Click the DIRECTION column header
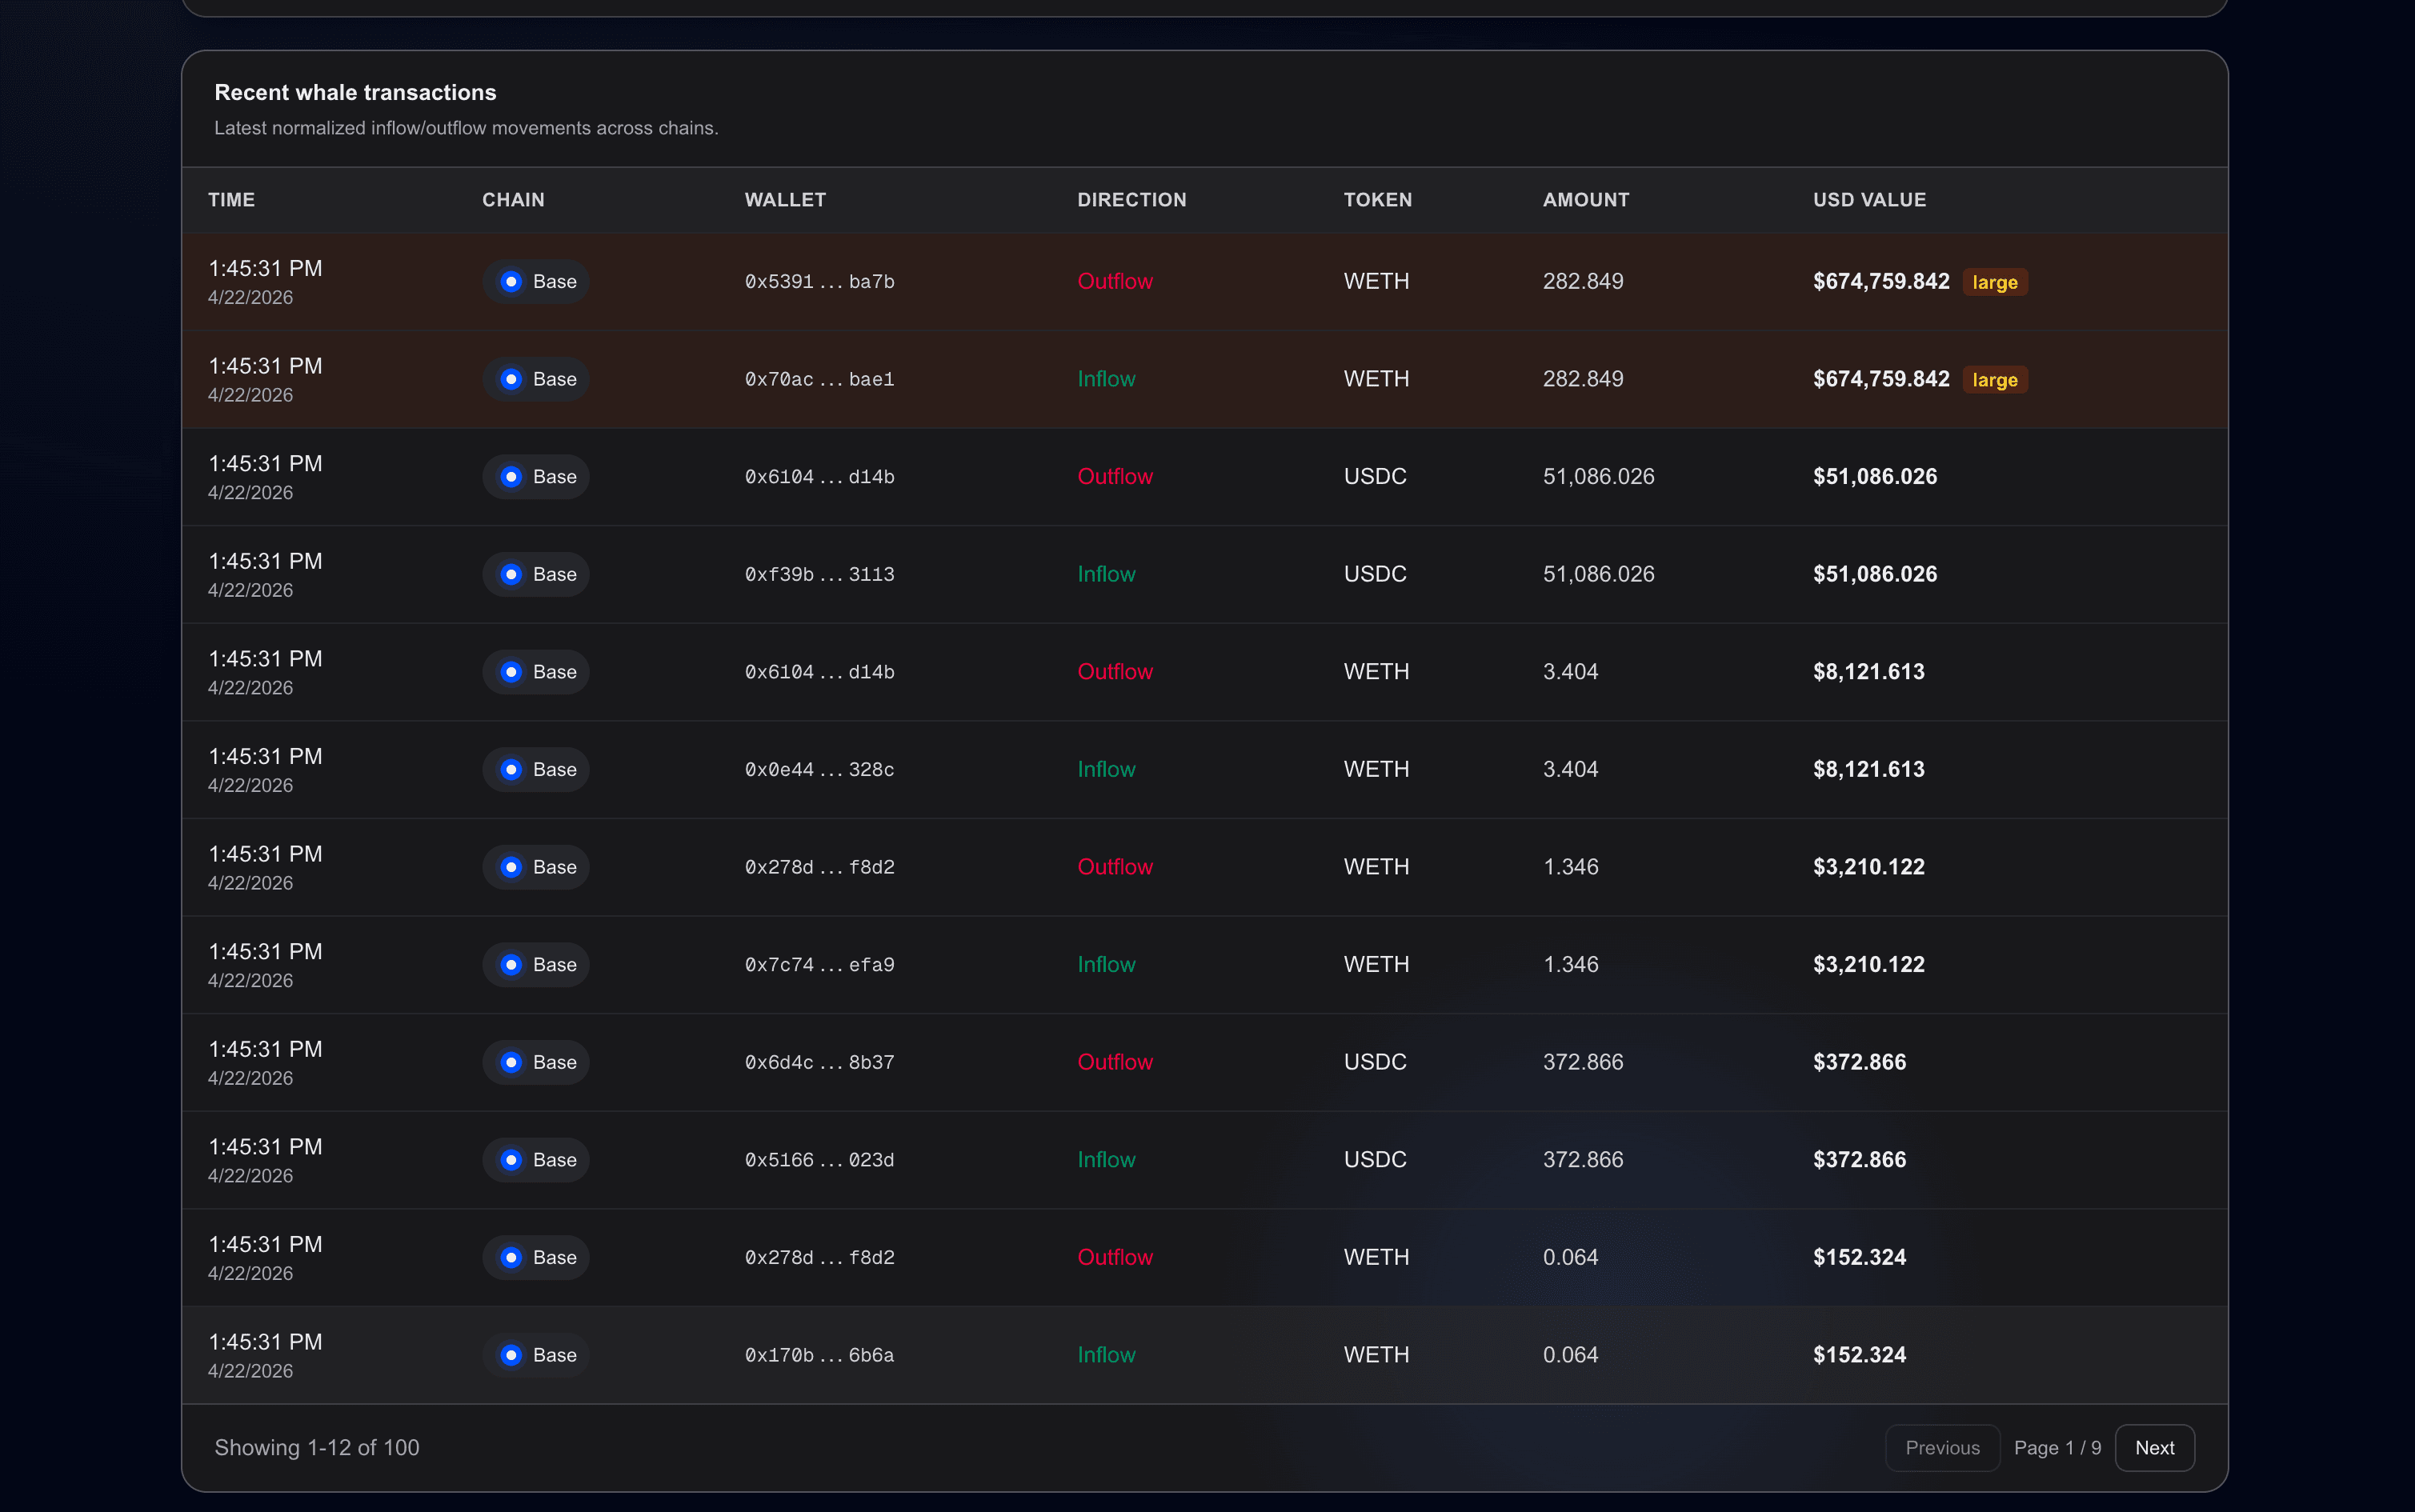Viewport: 2415px width, 1512px height. click(1131, 199)
